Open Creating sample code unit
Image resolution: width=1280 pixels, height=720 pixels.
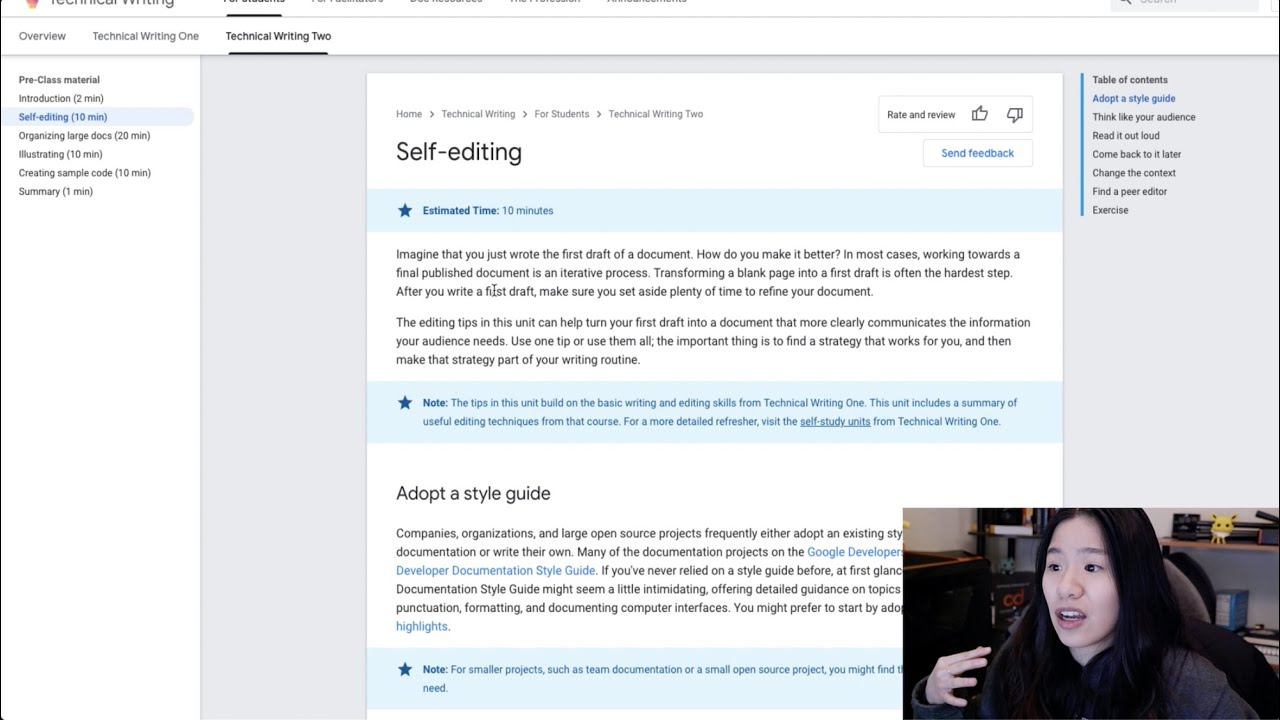click(84, 172)
